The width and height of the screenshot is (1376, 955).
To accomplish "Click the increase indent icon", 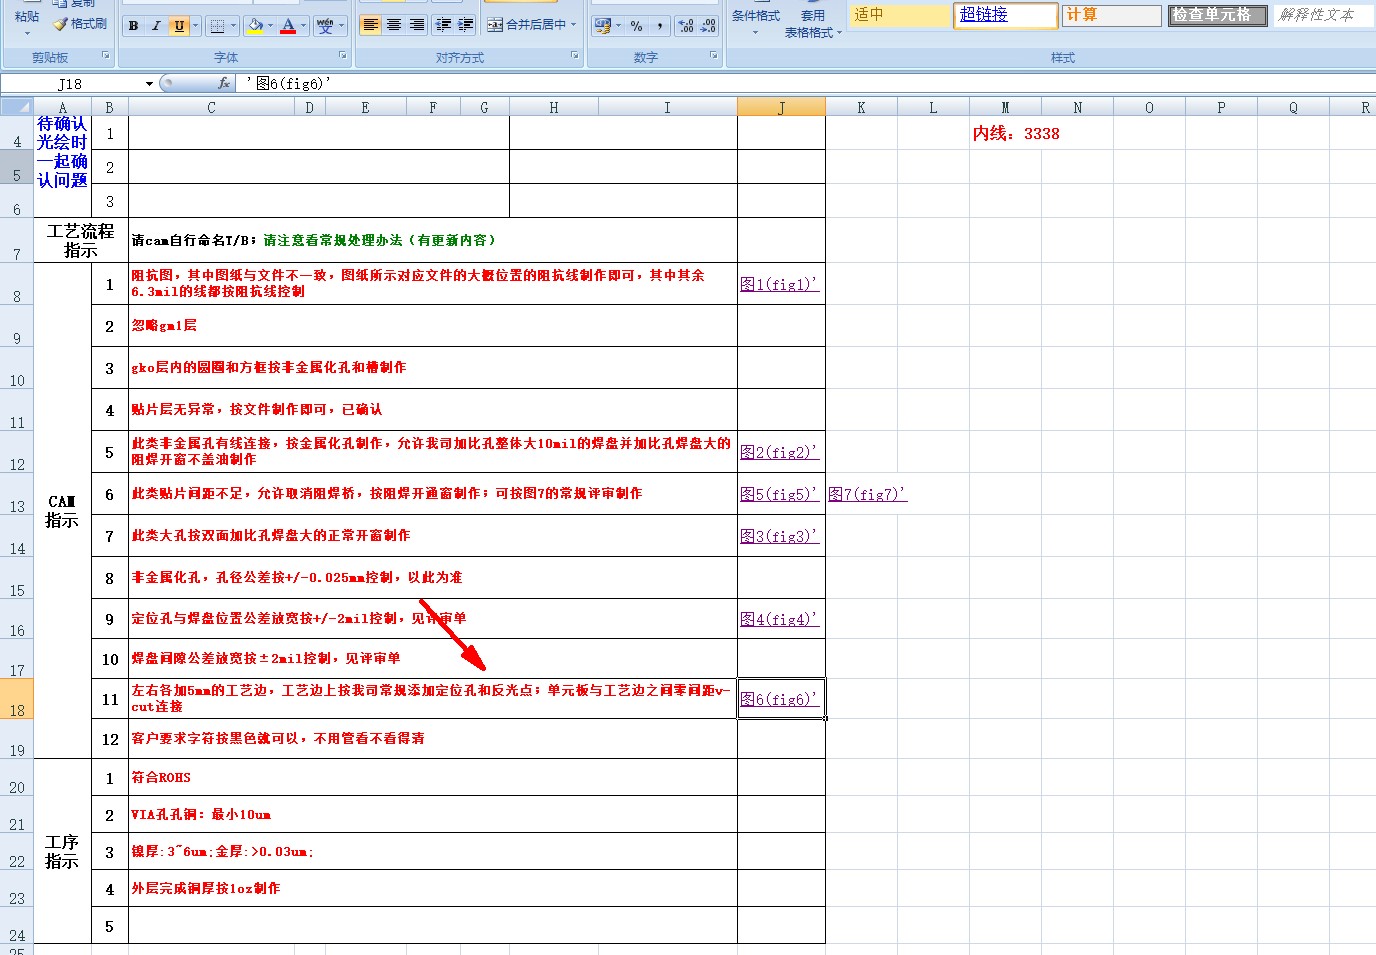I will (x=466, y=25).
